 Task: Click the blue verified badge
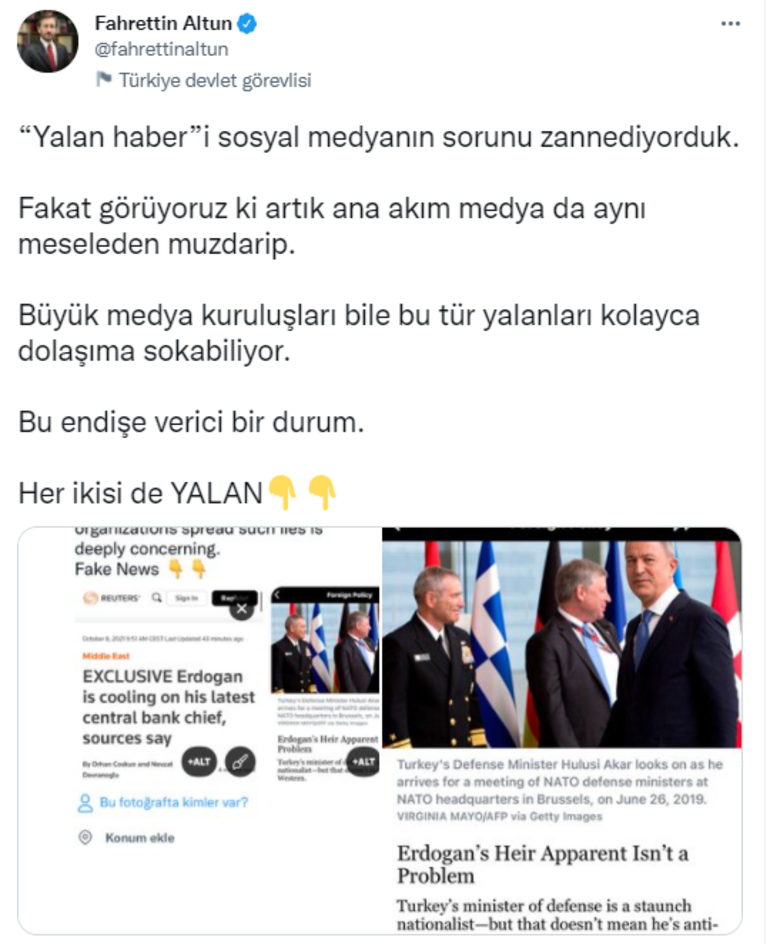(247, 24)
